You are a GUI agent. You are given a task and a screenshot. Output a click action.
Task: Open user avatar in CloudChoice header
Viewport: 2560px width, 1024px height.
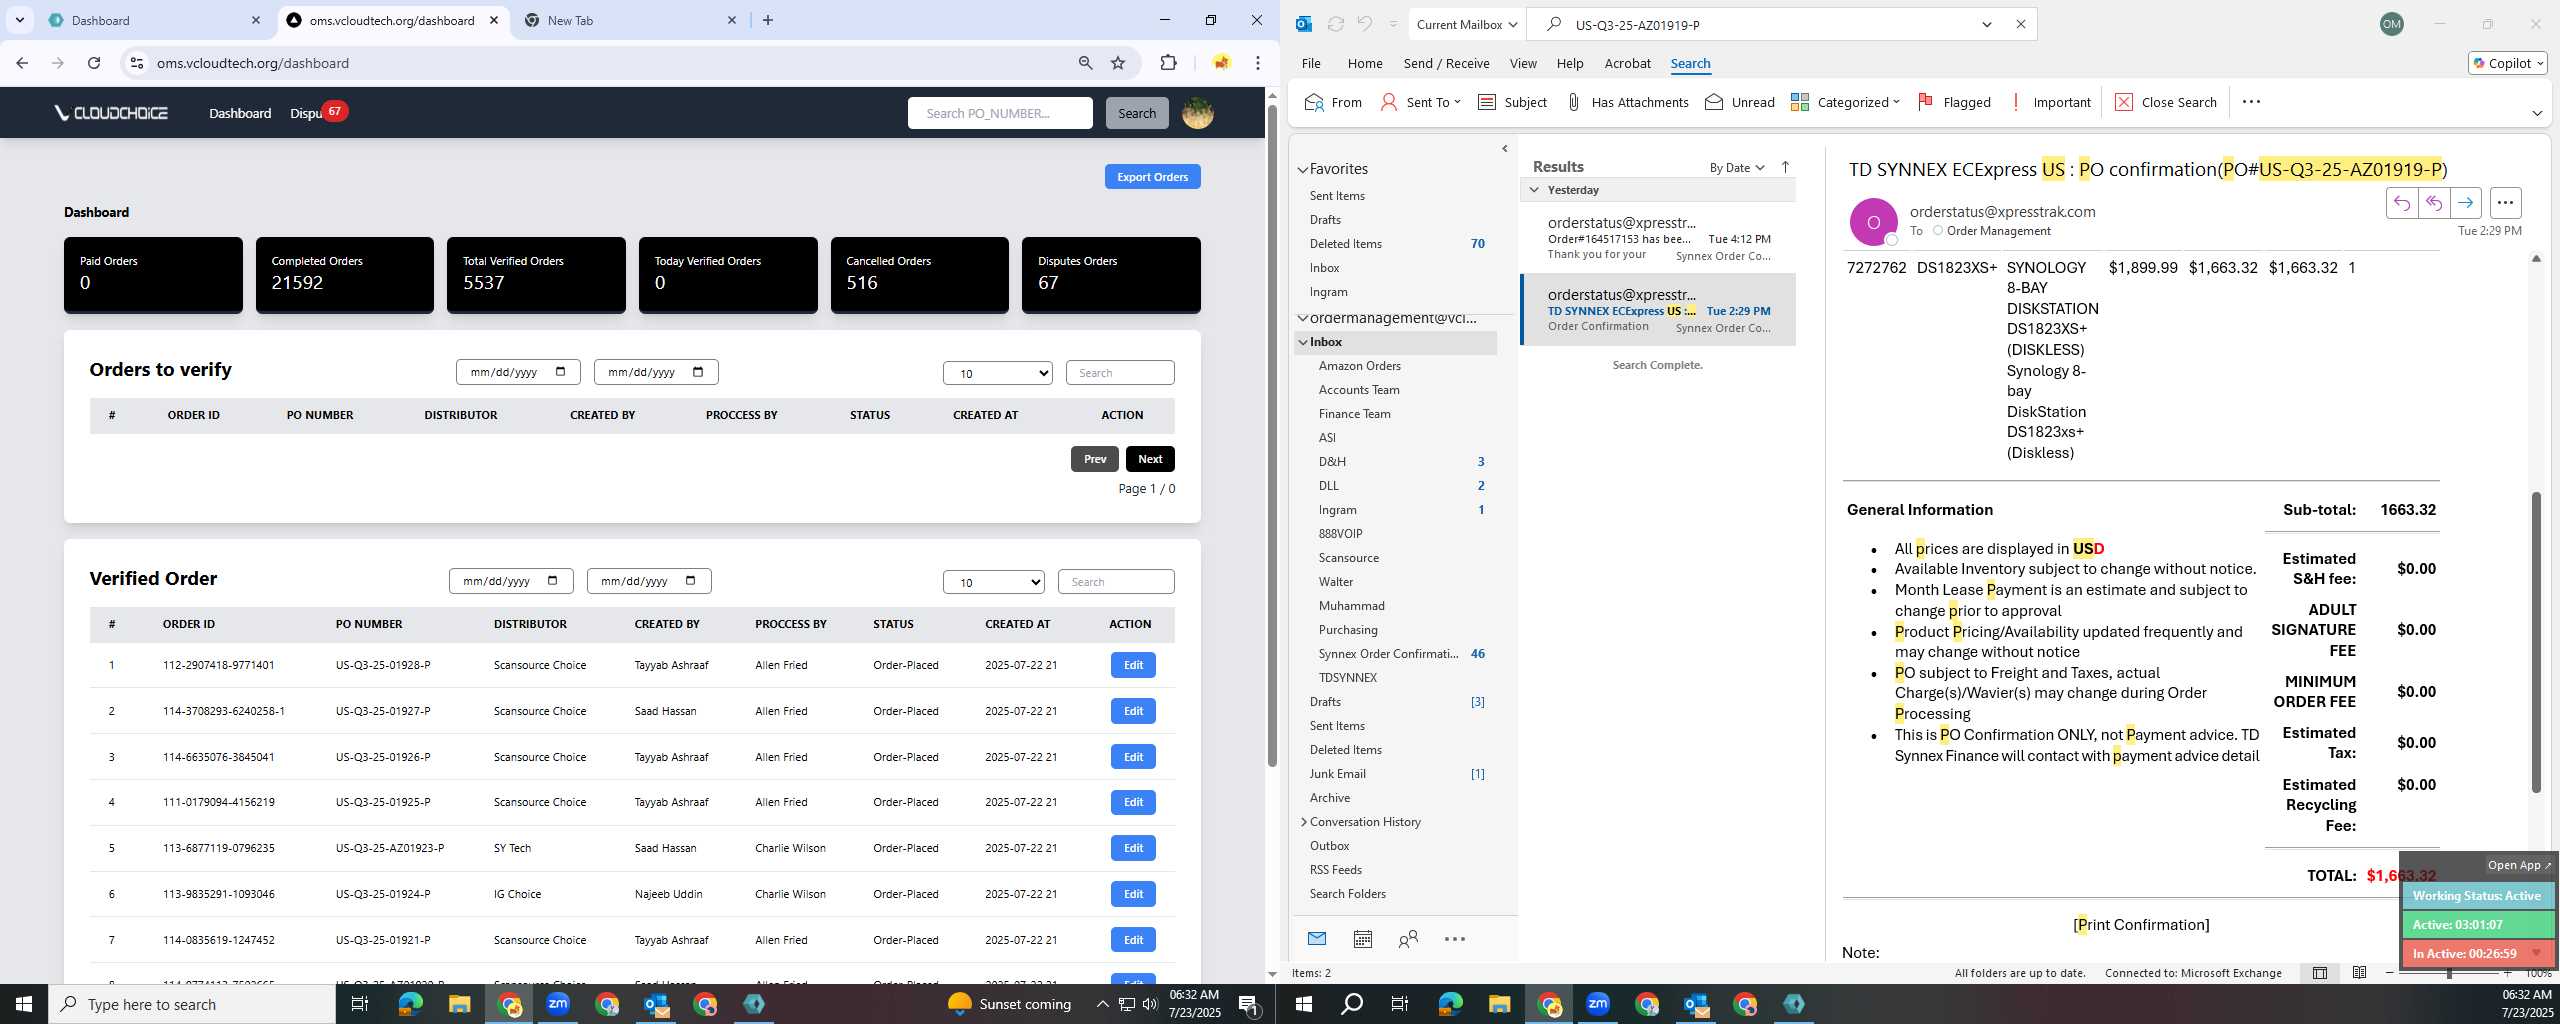click(x=1198, y=113)
